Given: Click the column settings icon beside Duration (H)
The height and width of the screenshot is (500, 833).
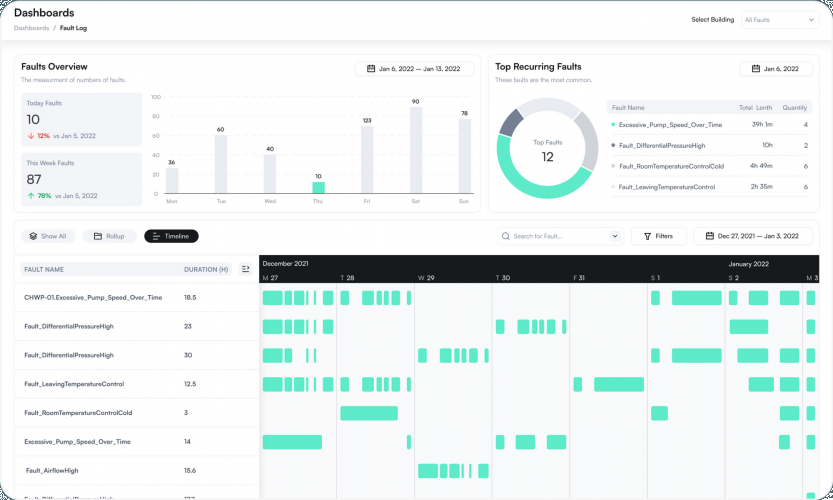Looking at the screenshot, I should pos(245,269).
